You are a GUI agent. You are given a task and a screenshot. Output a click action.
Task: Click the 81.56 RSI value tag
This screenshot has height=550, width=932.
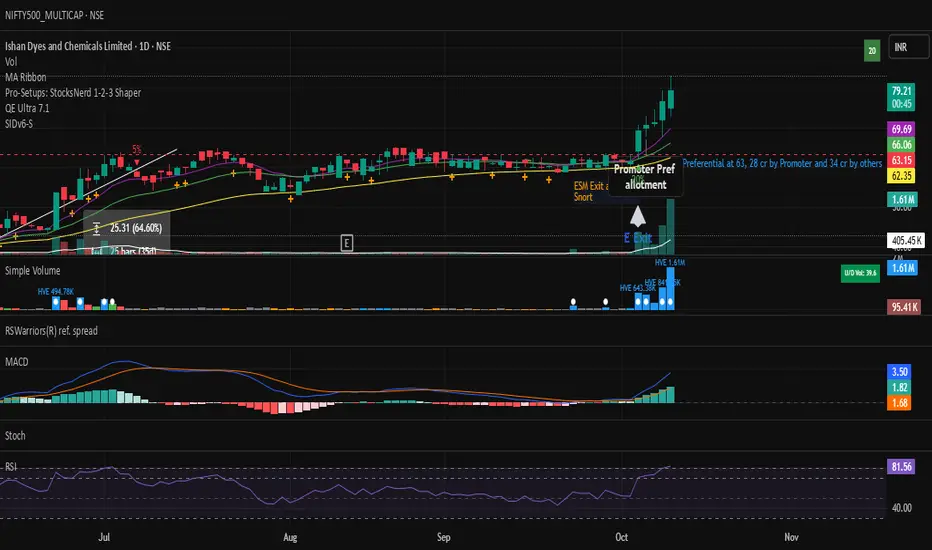pos(902,467)
